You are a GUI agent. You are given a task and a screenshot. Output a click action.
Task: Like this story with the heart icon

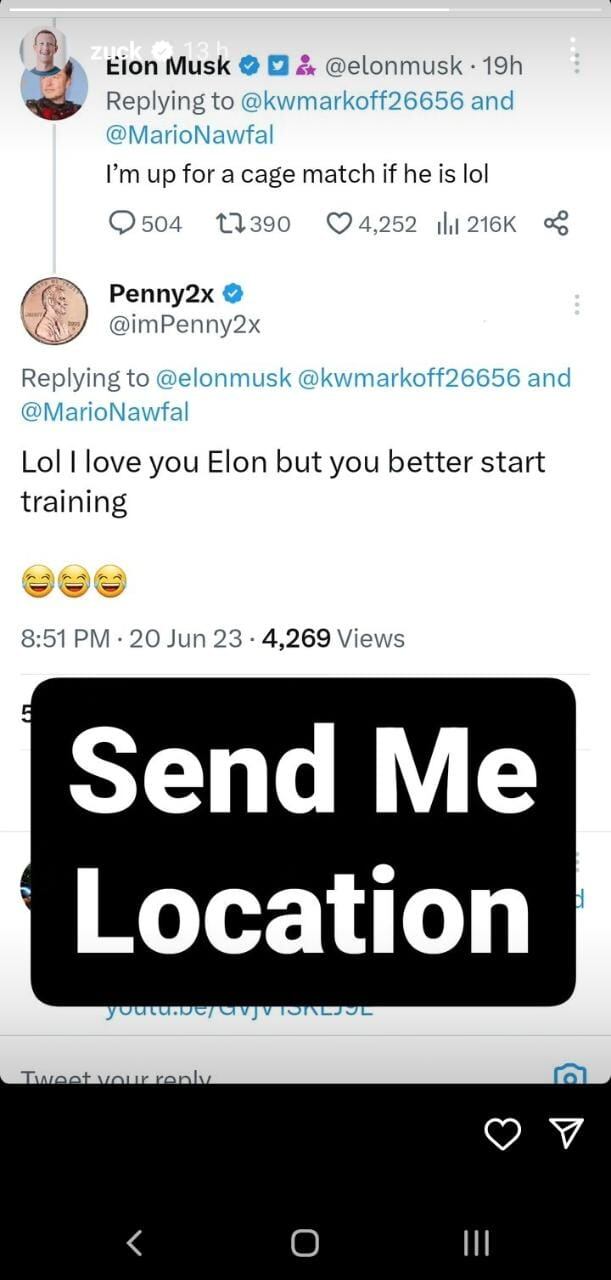coord(502,1133)
